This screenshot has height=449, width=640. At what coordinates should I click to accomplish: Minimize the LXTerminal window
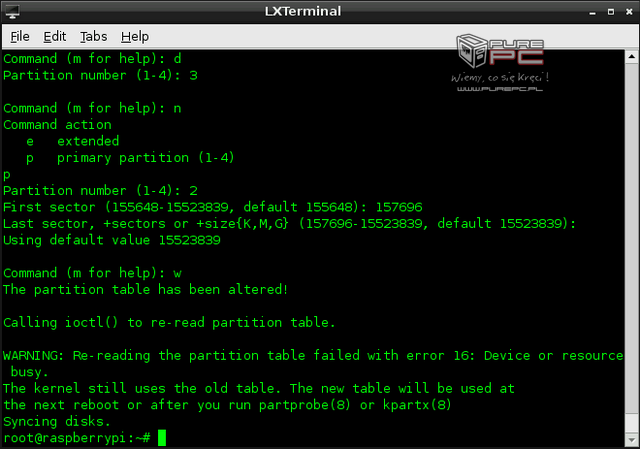pos(592,12)
